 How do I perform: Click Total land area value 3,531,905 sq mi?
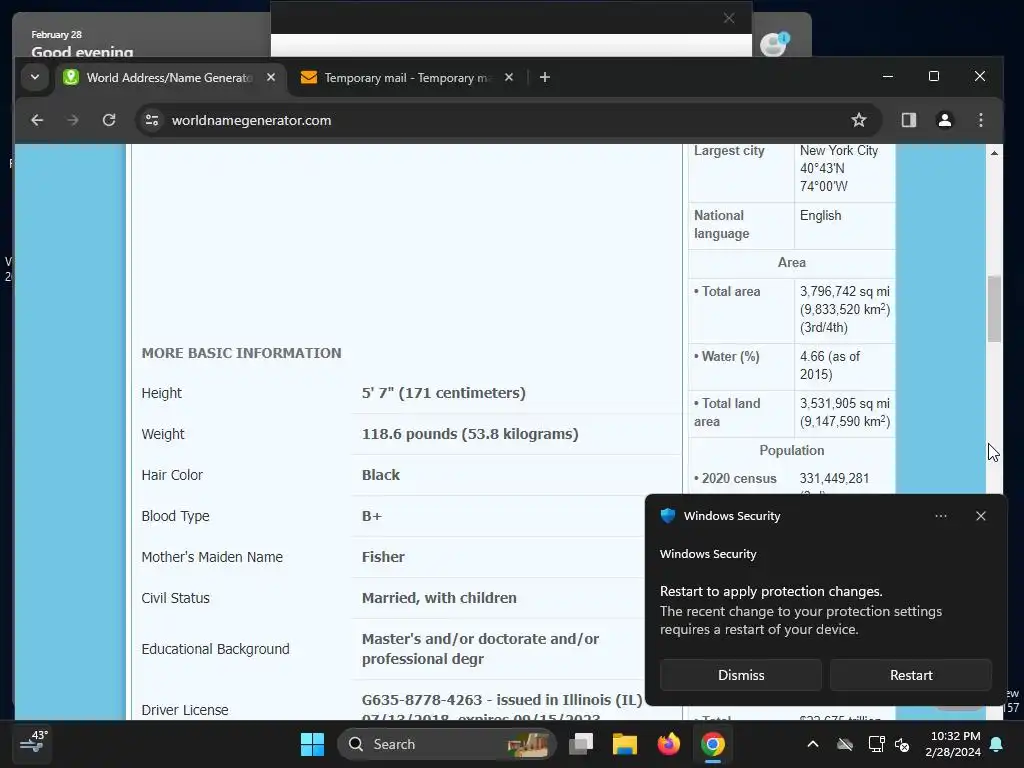click(x=844, y=404)
